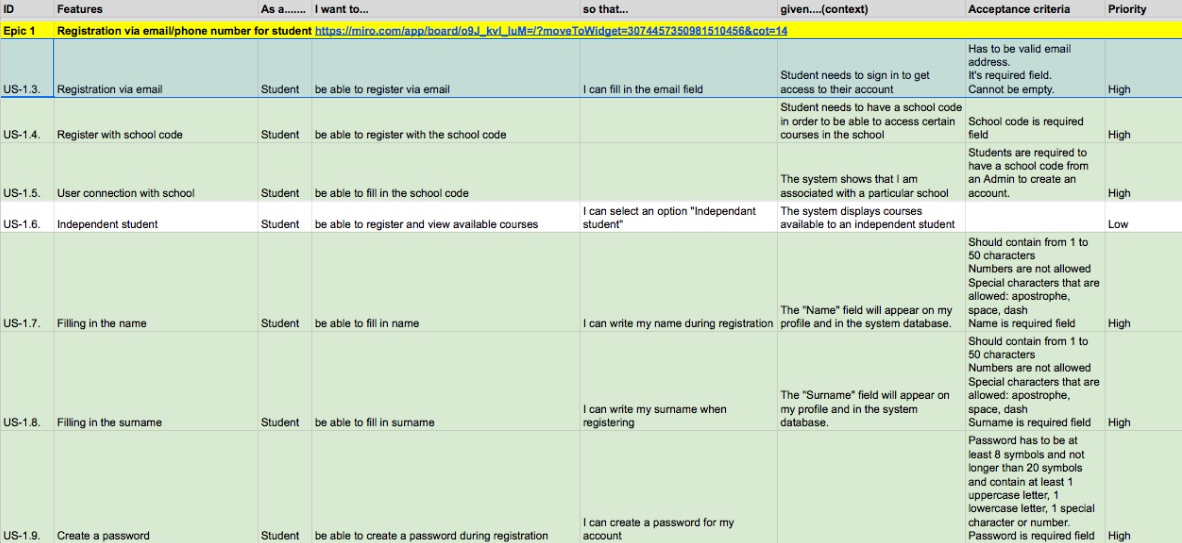The image size is (1182, 543).
Task: Click 'Has to be valid email address' criteria cell
Action: point(1035,69)
